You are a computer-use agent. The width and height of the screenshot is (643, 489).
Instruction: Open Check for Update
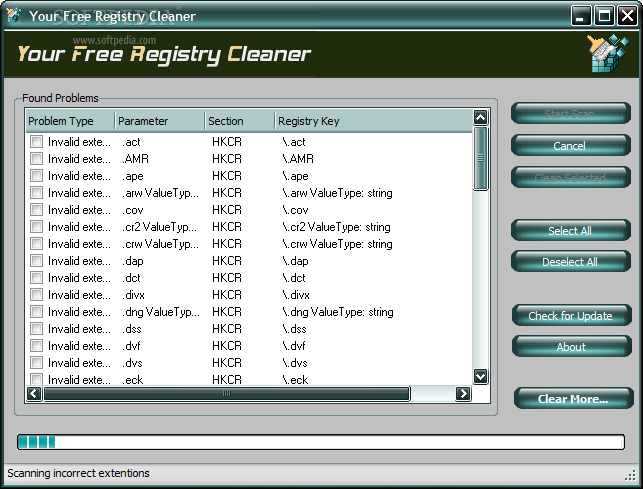(571, 316)
